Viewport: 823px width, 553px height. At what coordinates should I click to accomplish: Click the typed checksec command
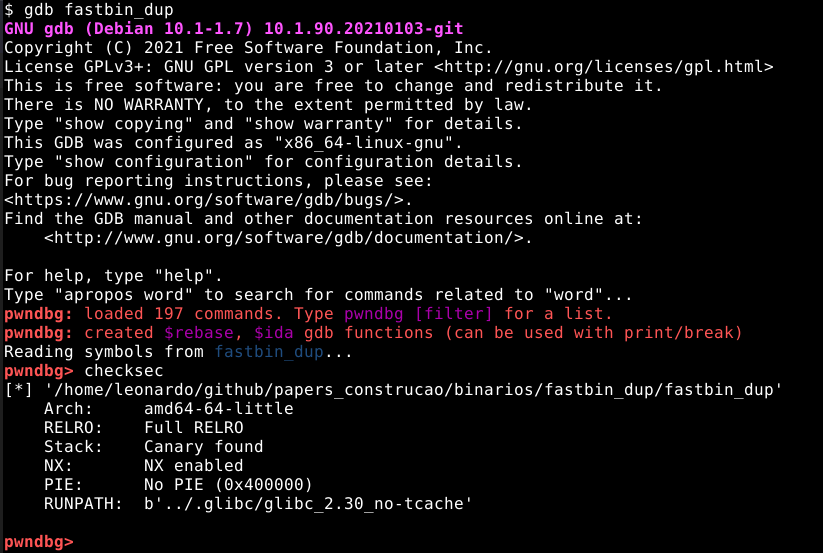tap(124, 371)
